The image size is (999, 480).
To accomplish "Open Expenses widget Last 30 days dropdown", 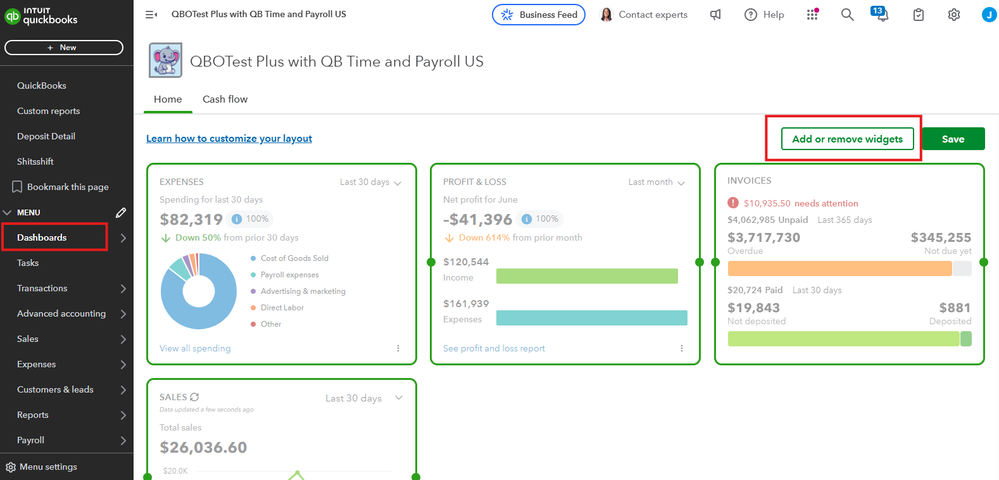I will click(x=371, y=183).
